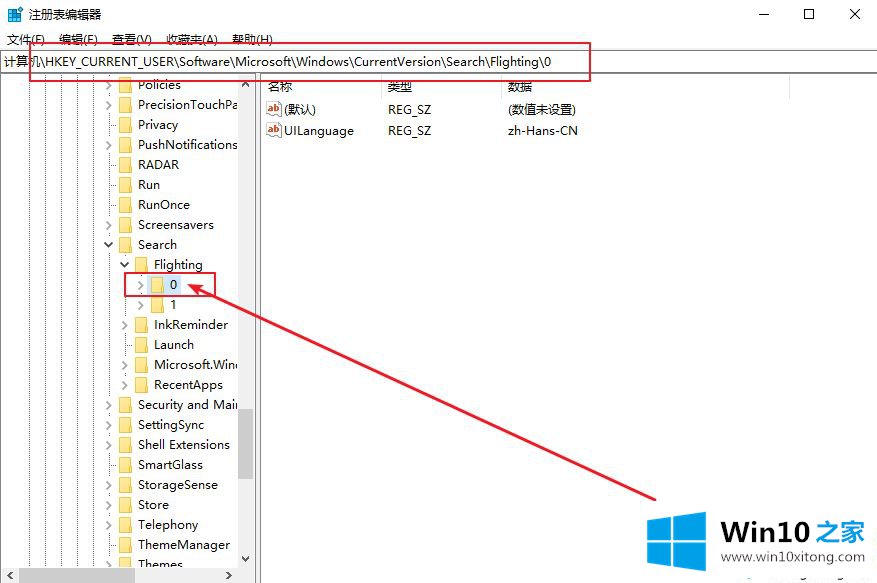
Task: Click the SmartGlass folder icon
Action: coord(126,465)
